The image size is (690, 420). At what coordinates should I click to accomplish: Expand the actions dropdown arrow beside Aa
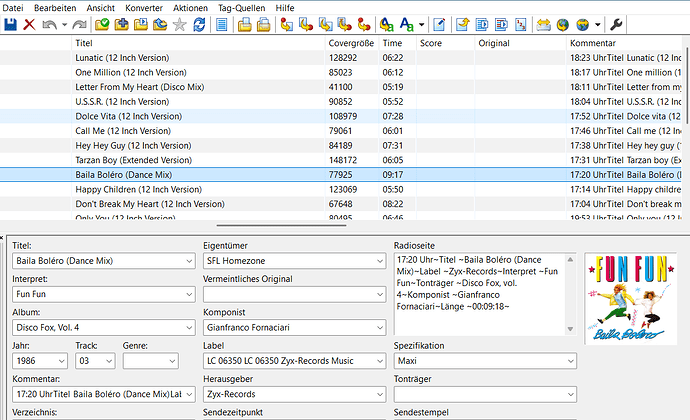422,25
